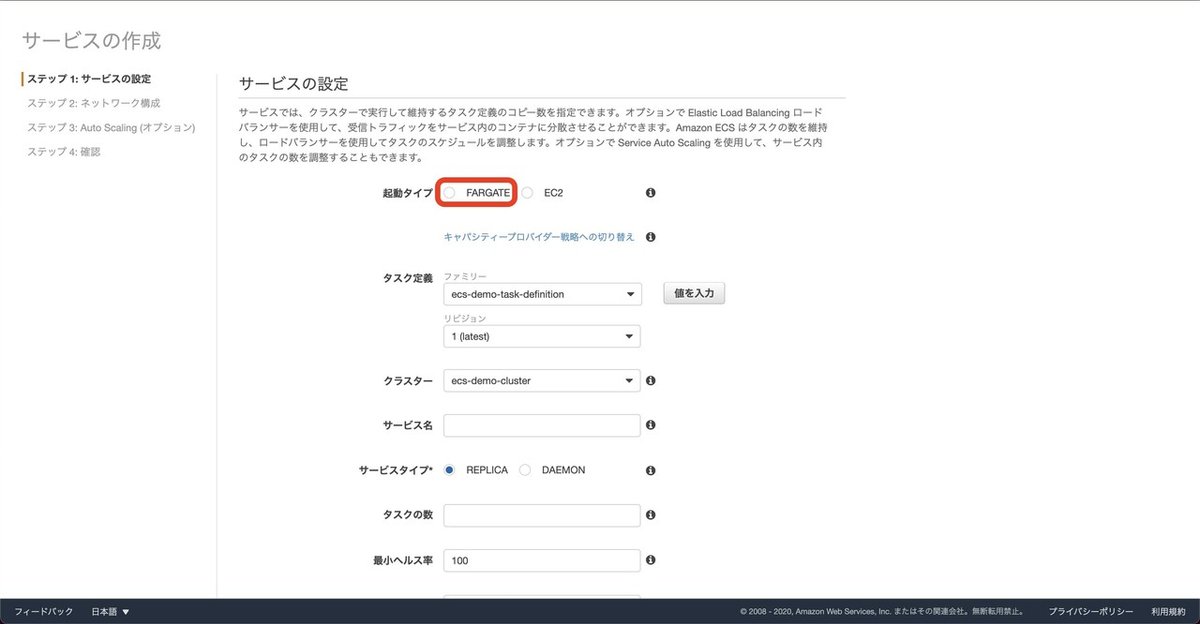Open プライバシーポリシー link in footer
Viewport: 1200px width, 624px height.
pos(1091,611)
